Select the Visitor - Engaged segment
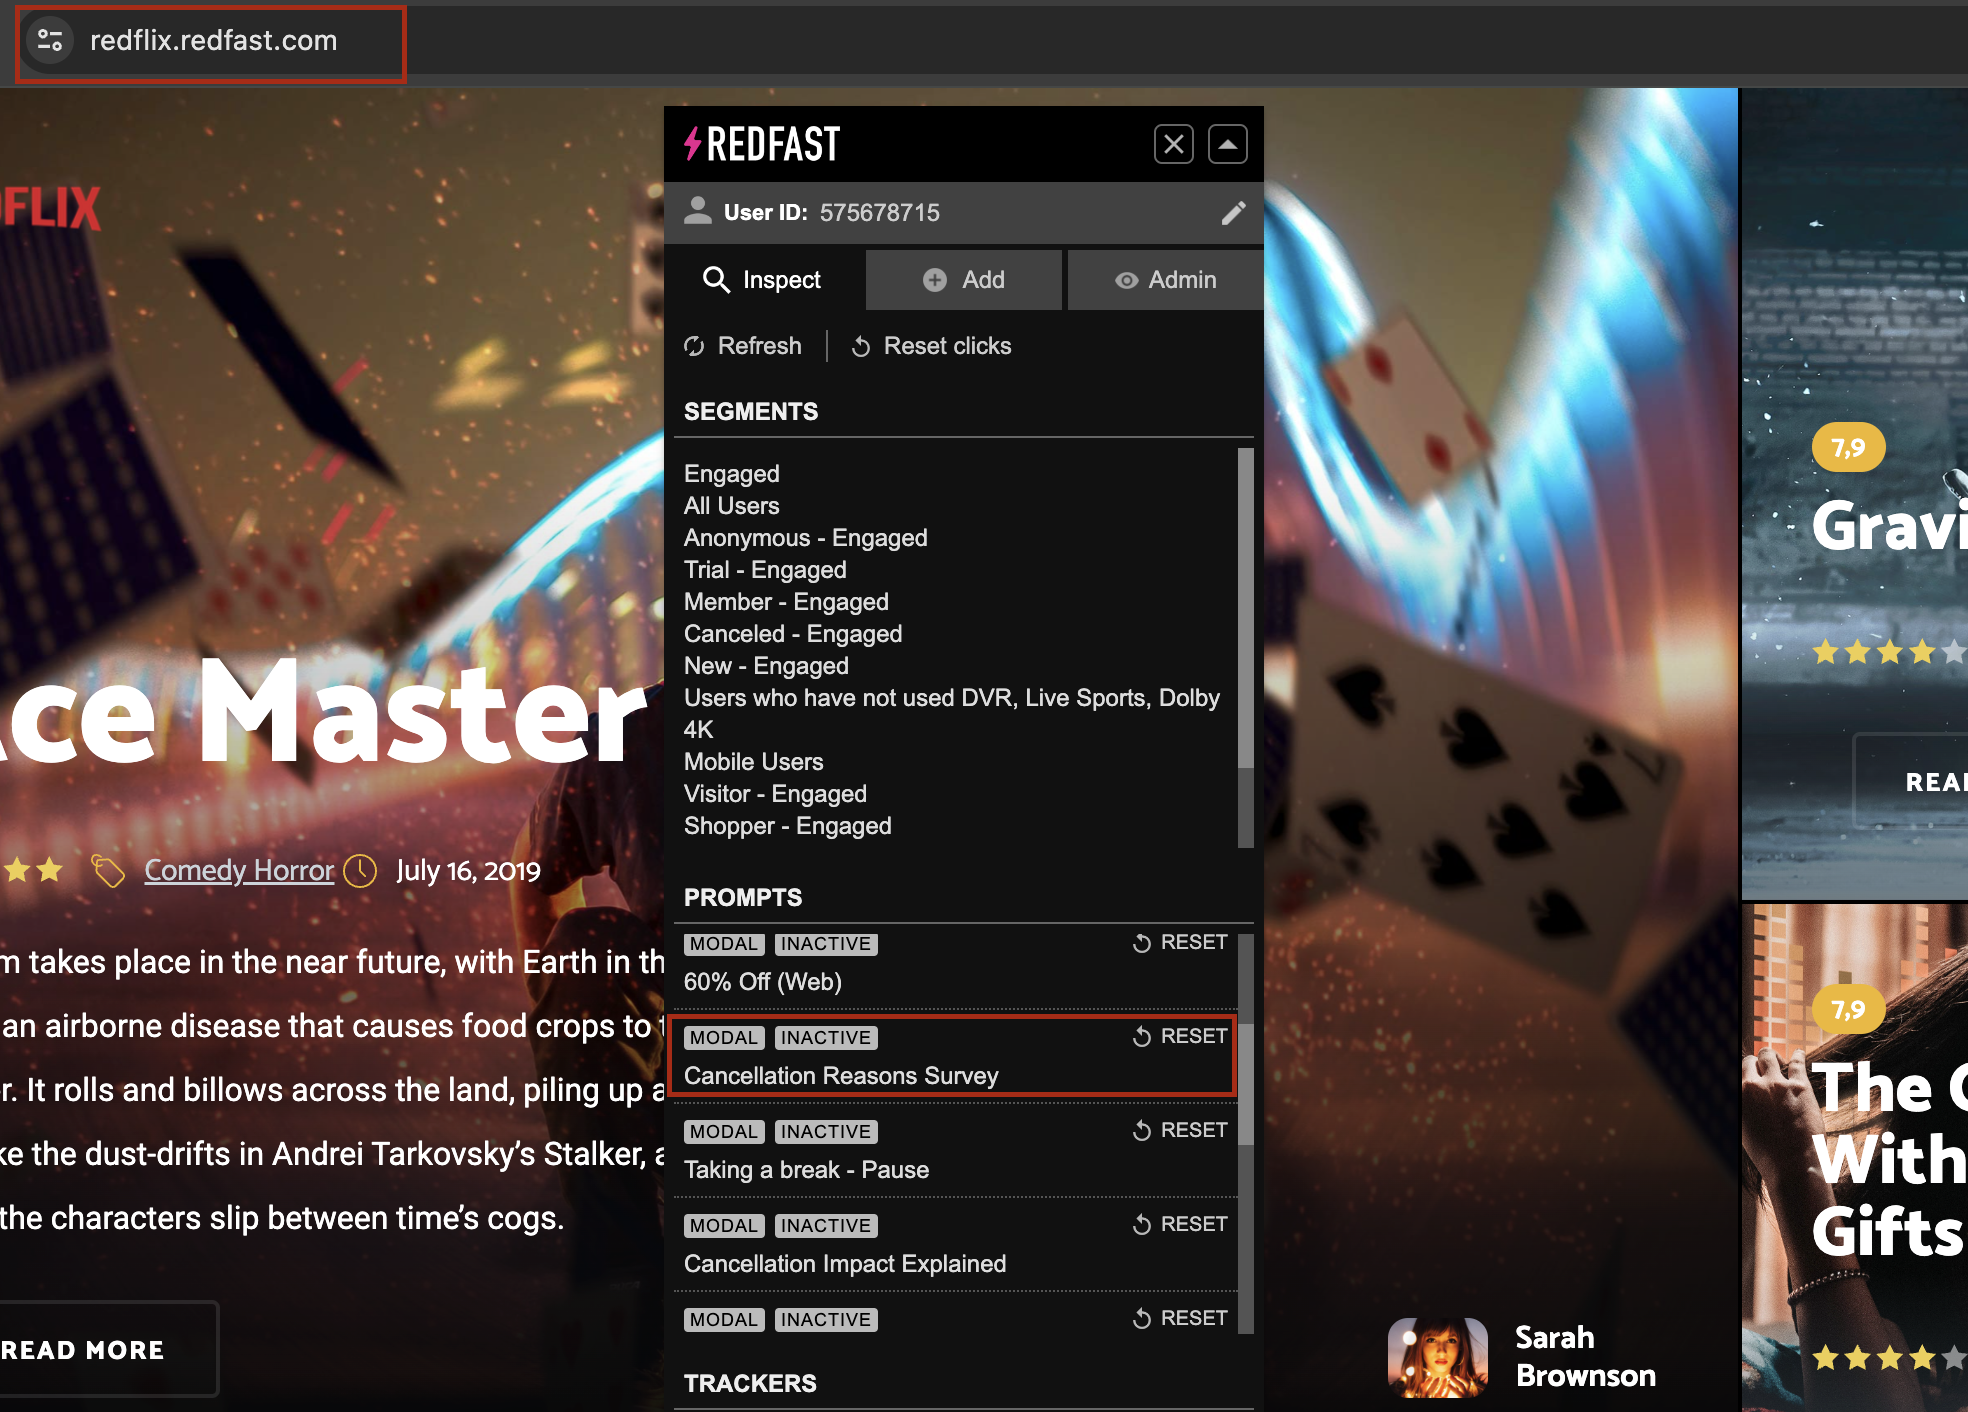 click(x=775, y=794)
